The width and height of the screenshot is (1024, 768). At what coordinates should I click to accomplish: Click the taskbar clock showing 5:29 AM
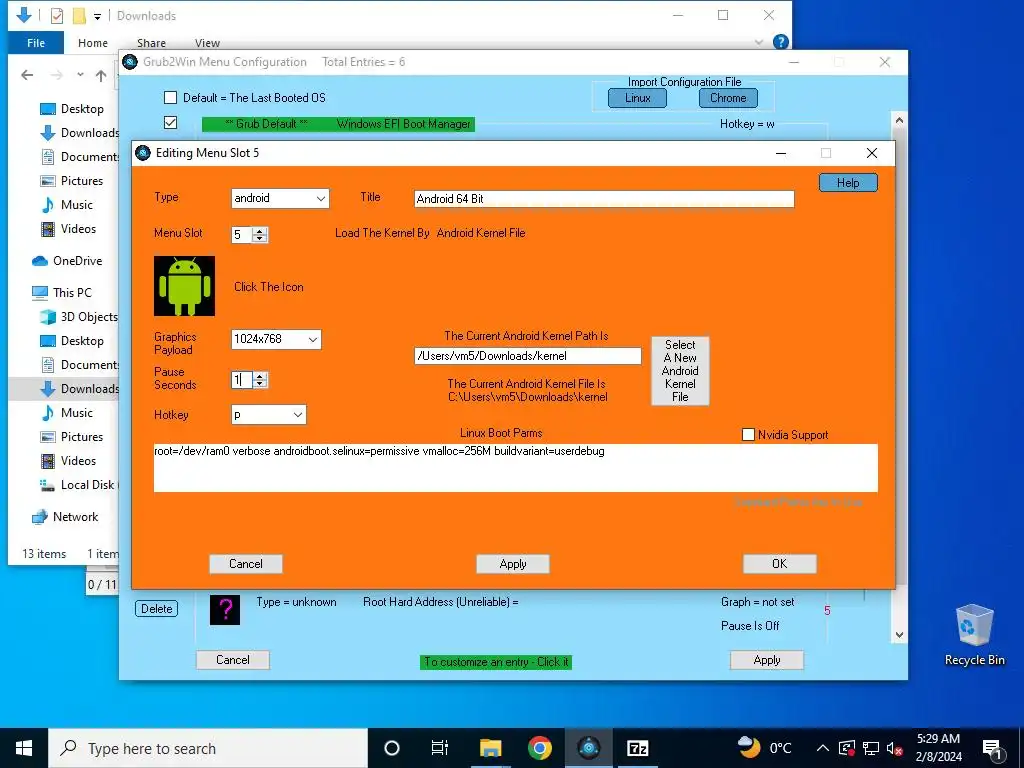[x=938, y=748]
